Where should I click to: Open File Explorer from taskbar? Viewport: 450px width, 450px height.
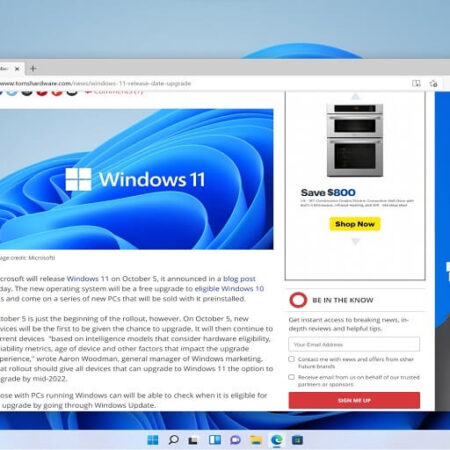[x=256, y=440]
